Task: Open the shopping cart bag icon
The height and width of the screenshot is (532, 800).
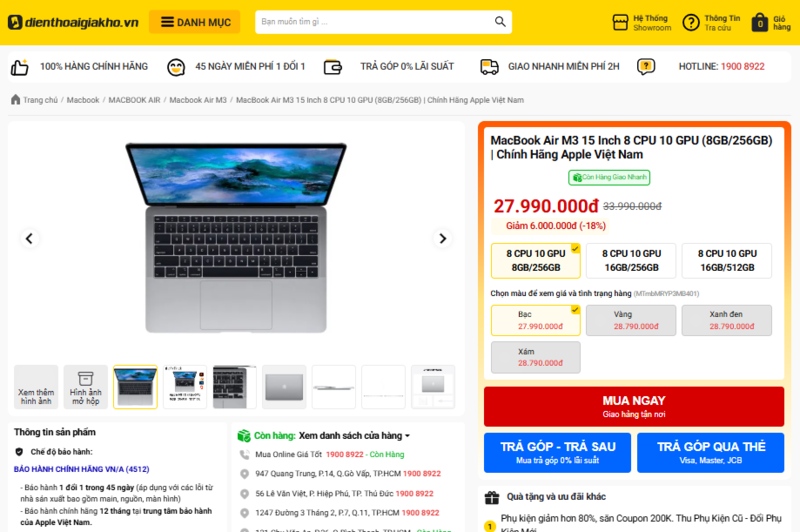Action: click(760, 22)
